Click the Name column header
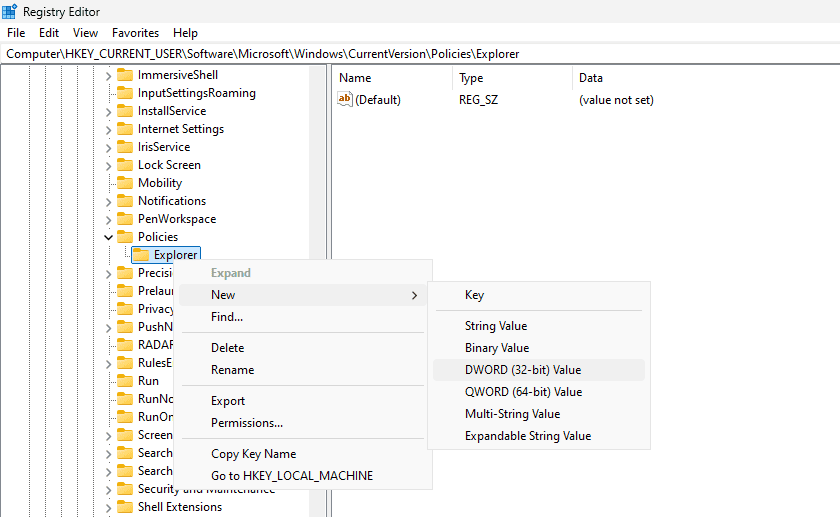This screenshot has height=517, width=840. (393, 78)
